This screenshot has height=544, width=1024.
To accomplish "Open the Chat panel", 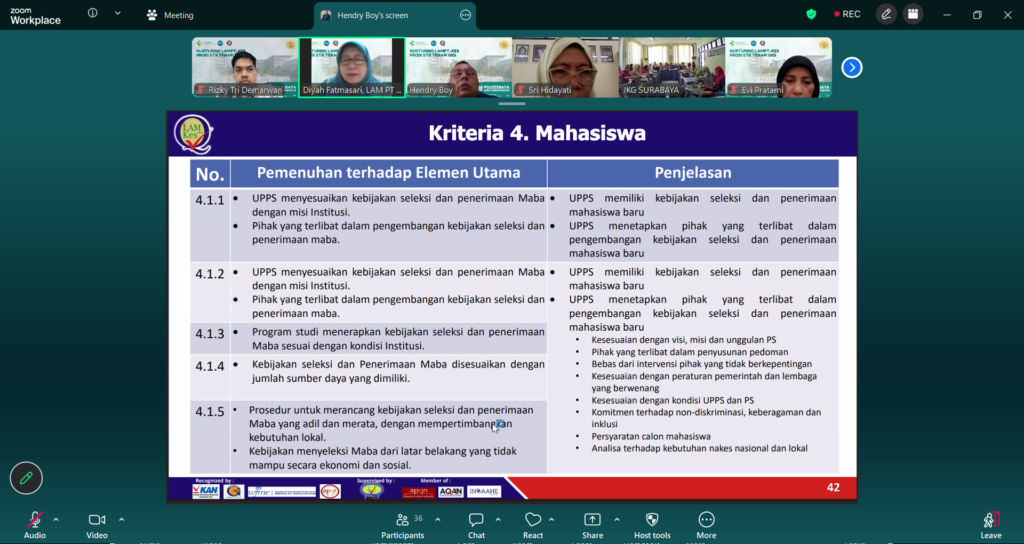I will point(476,525).
